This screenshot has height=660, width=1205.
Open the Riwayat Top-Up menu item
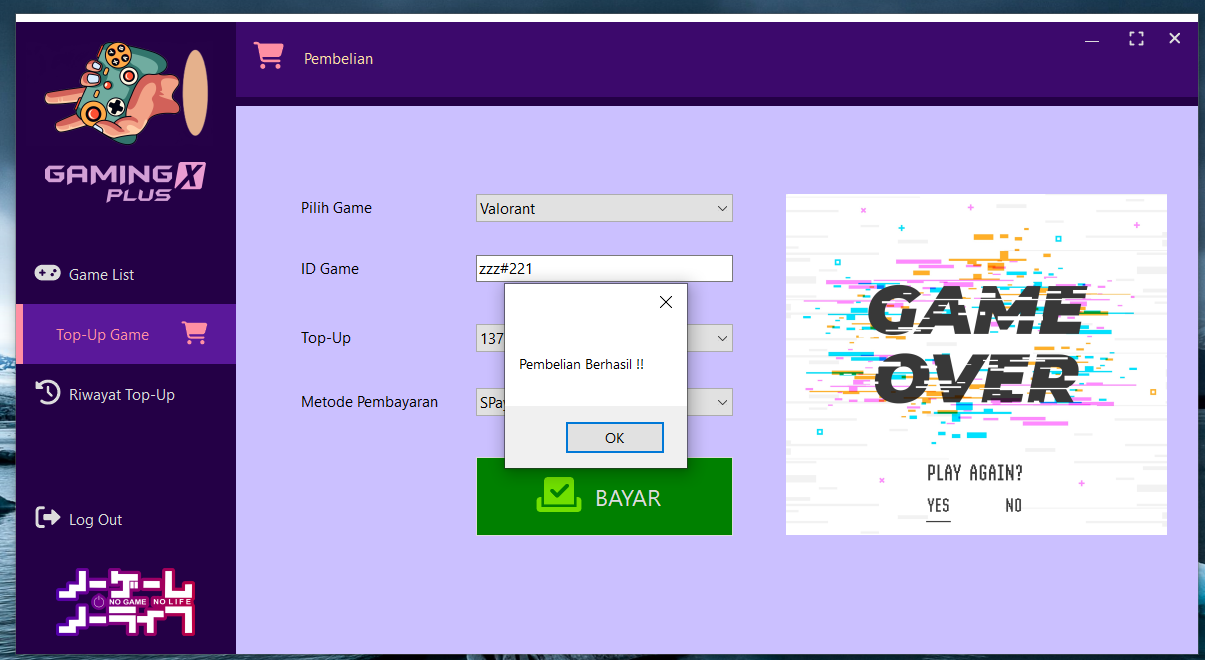click(x=126, y=394)
